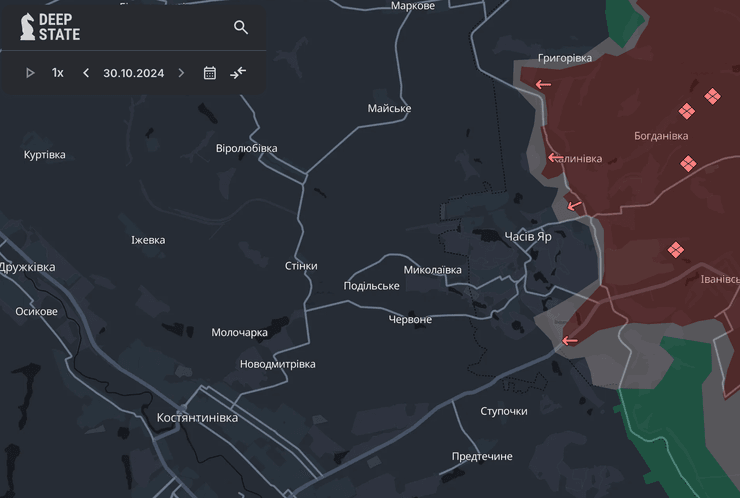Click the attack arrow at Калинівка
The image size is (740, 498).
click(x=555, y=158)
